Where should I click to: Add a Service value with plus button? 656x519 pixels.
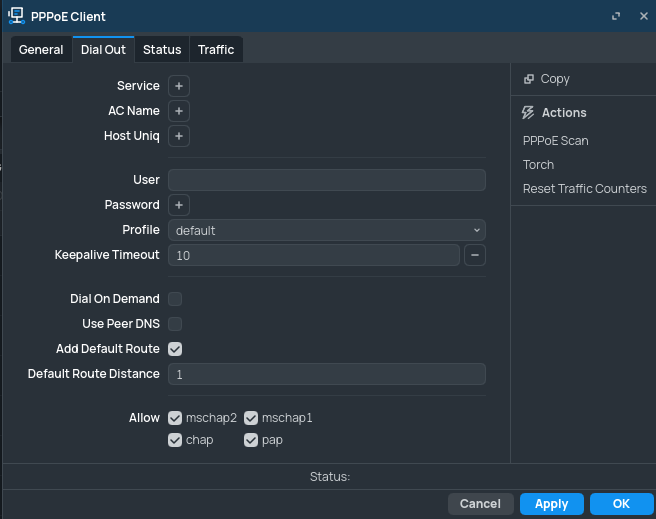pyautogui.click(x=179, y=86)
